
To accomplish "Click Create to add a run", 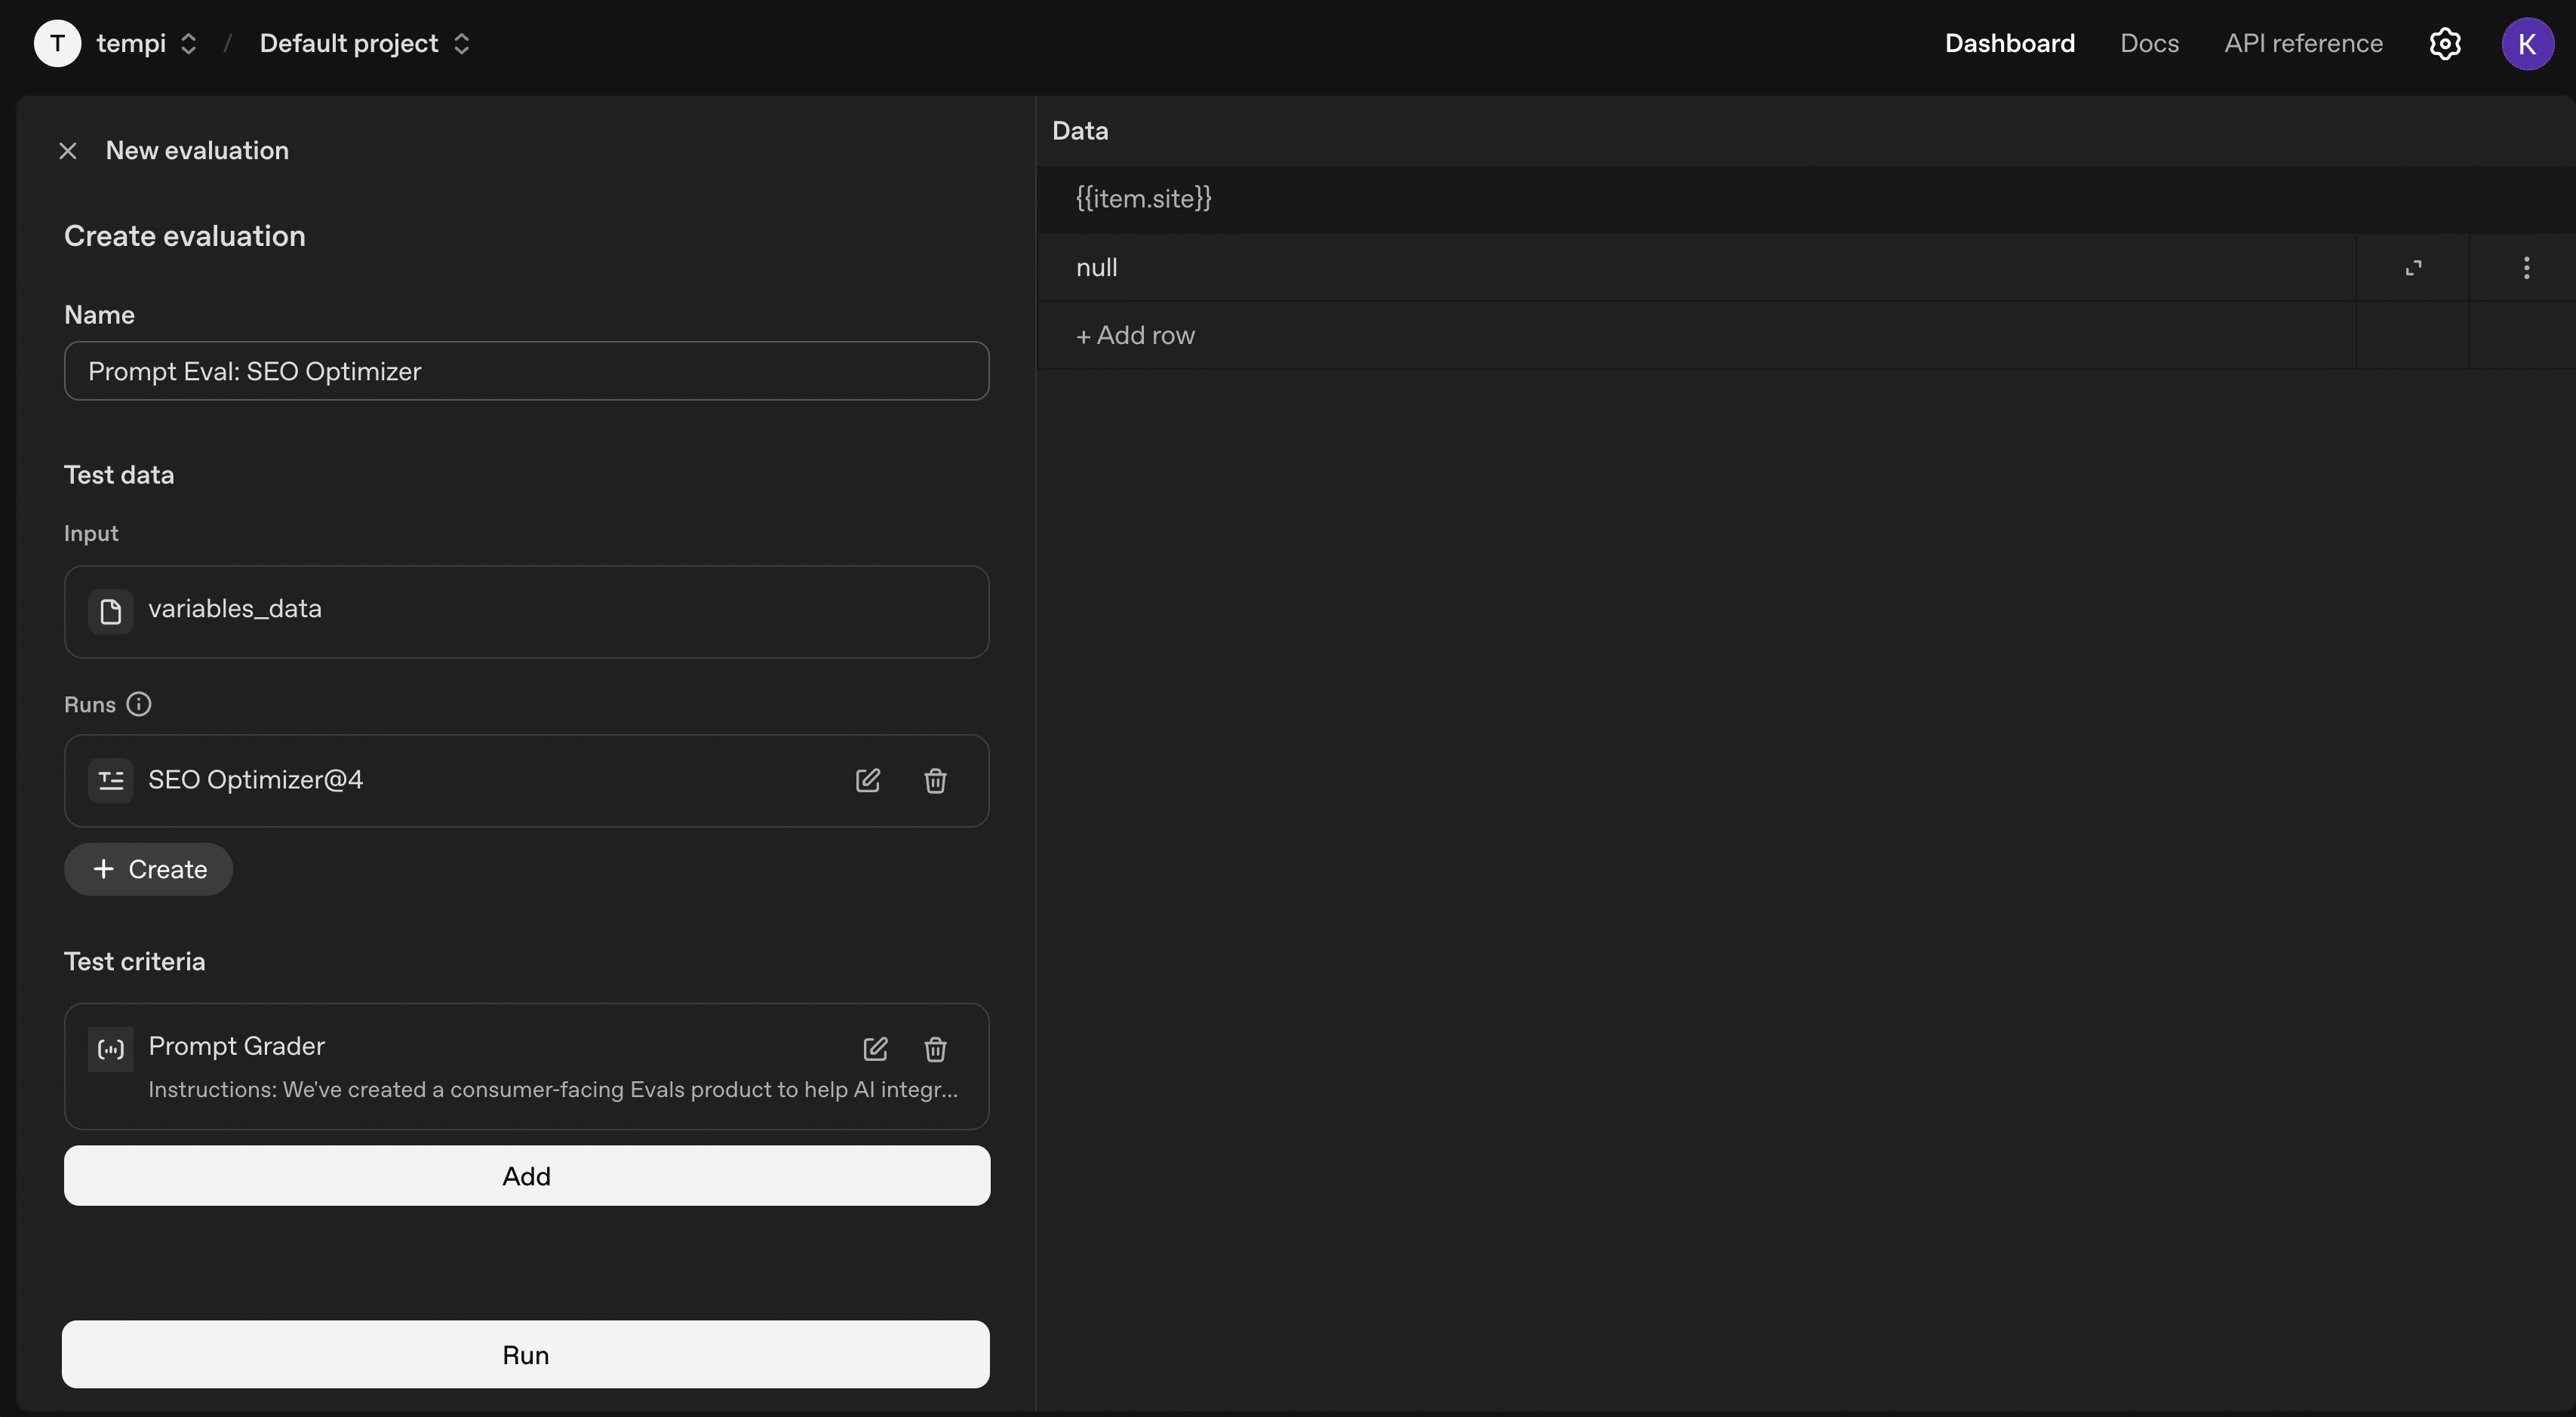I will point(149,869).
